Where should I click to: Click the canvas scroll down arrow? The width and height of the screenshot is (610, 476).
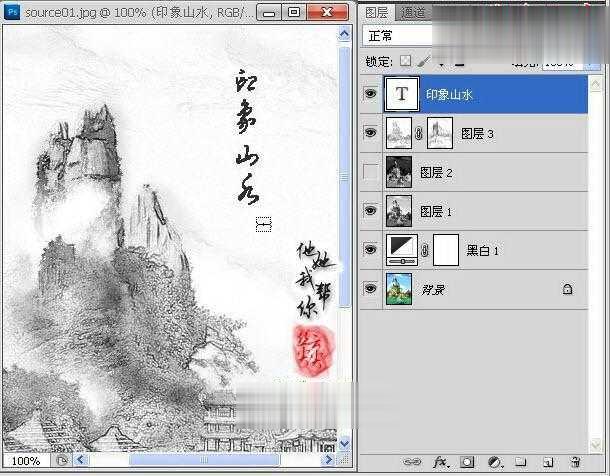[x=344, y=443]
